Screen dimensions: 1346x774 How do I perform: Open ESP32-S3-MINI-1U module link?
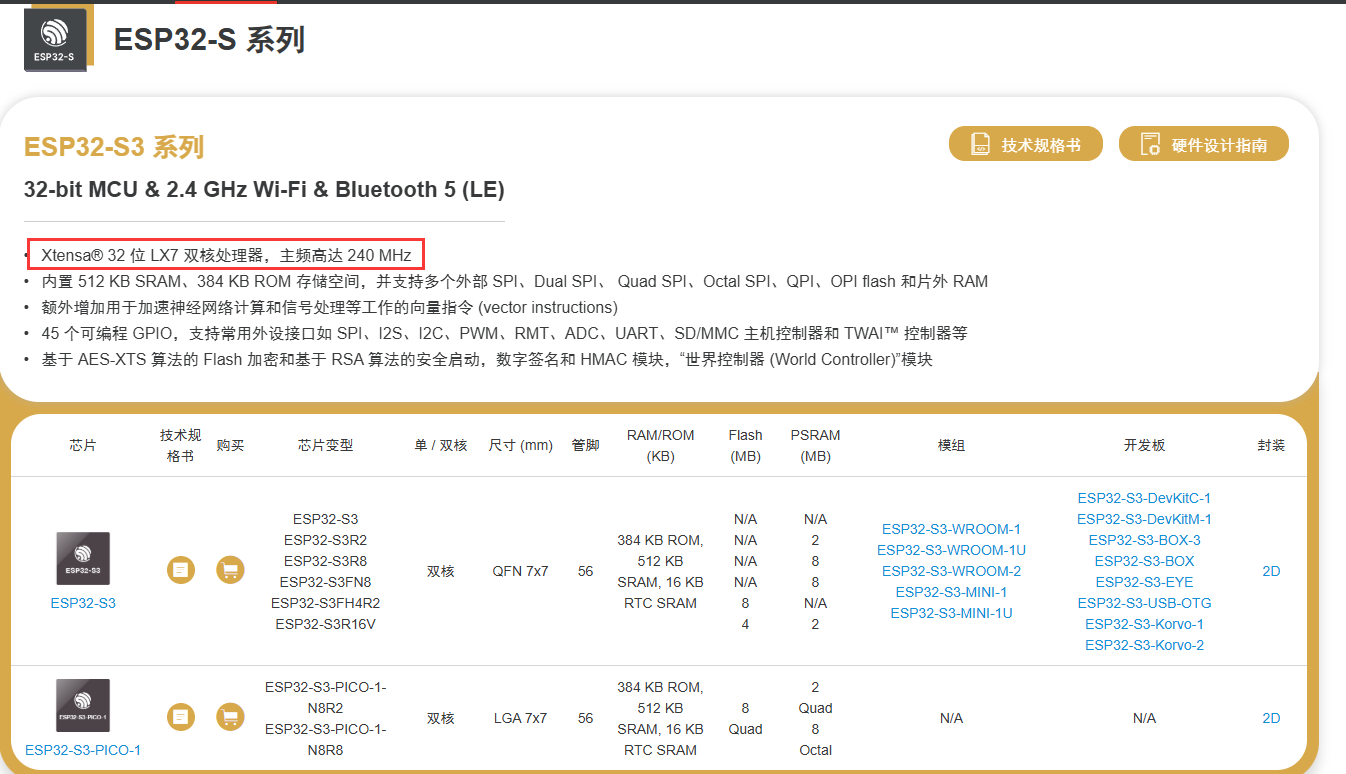pos(951,613)
